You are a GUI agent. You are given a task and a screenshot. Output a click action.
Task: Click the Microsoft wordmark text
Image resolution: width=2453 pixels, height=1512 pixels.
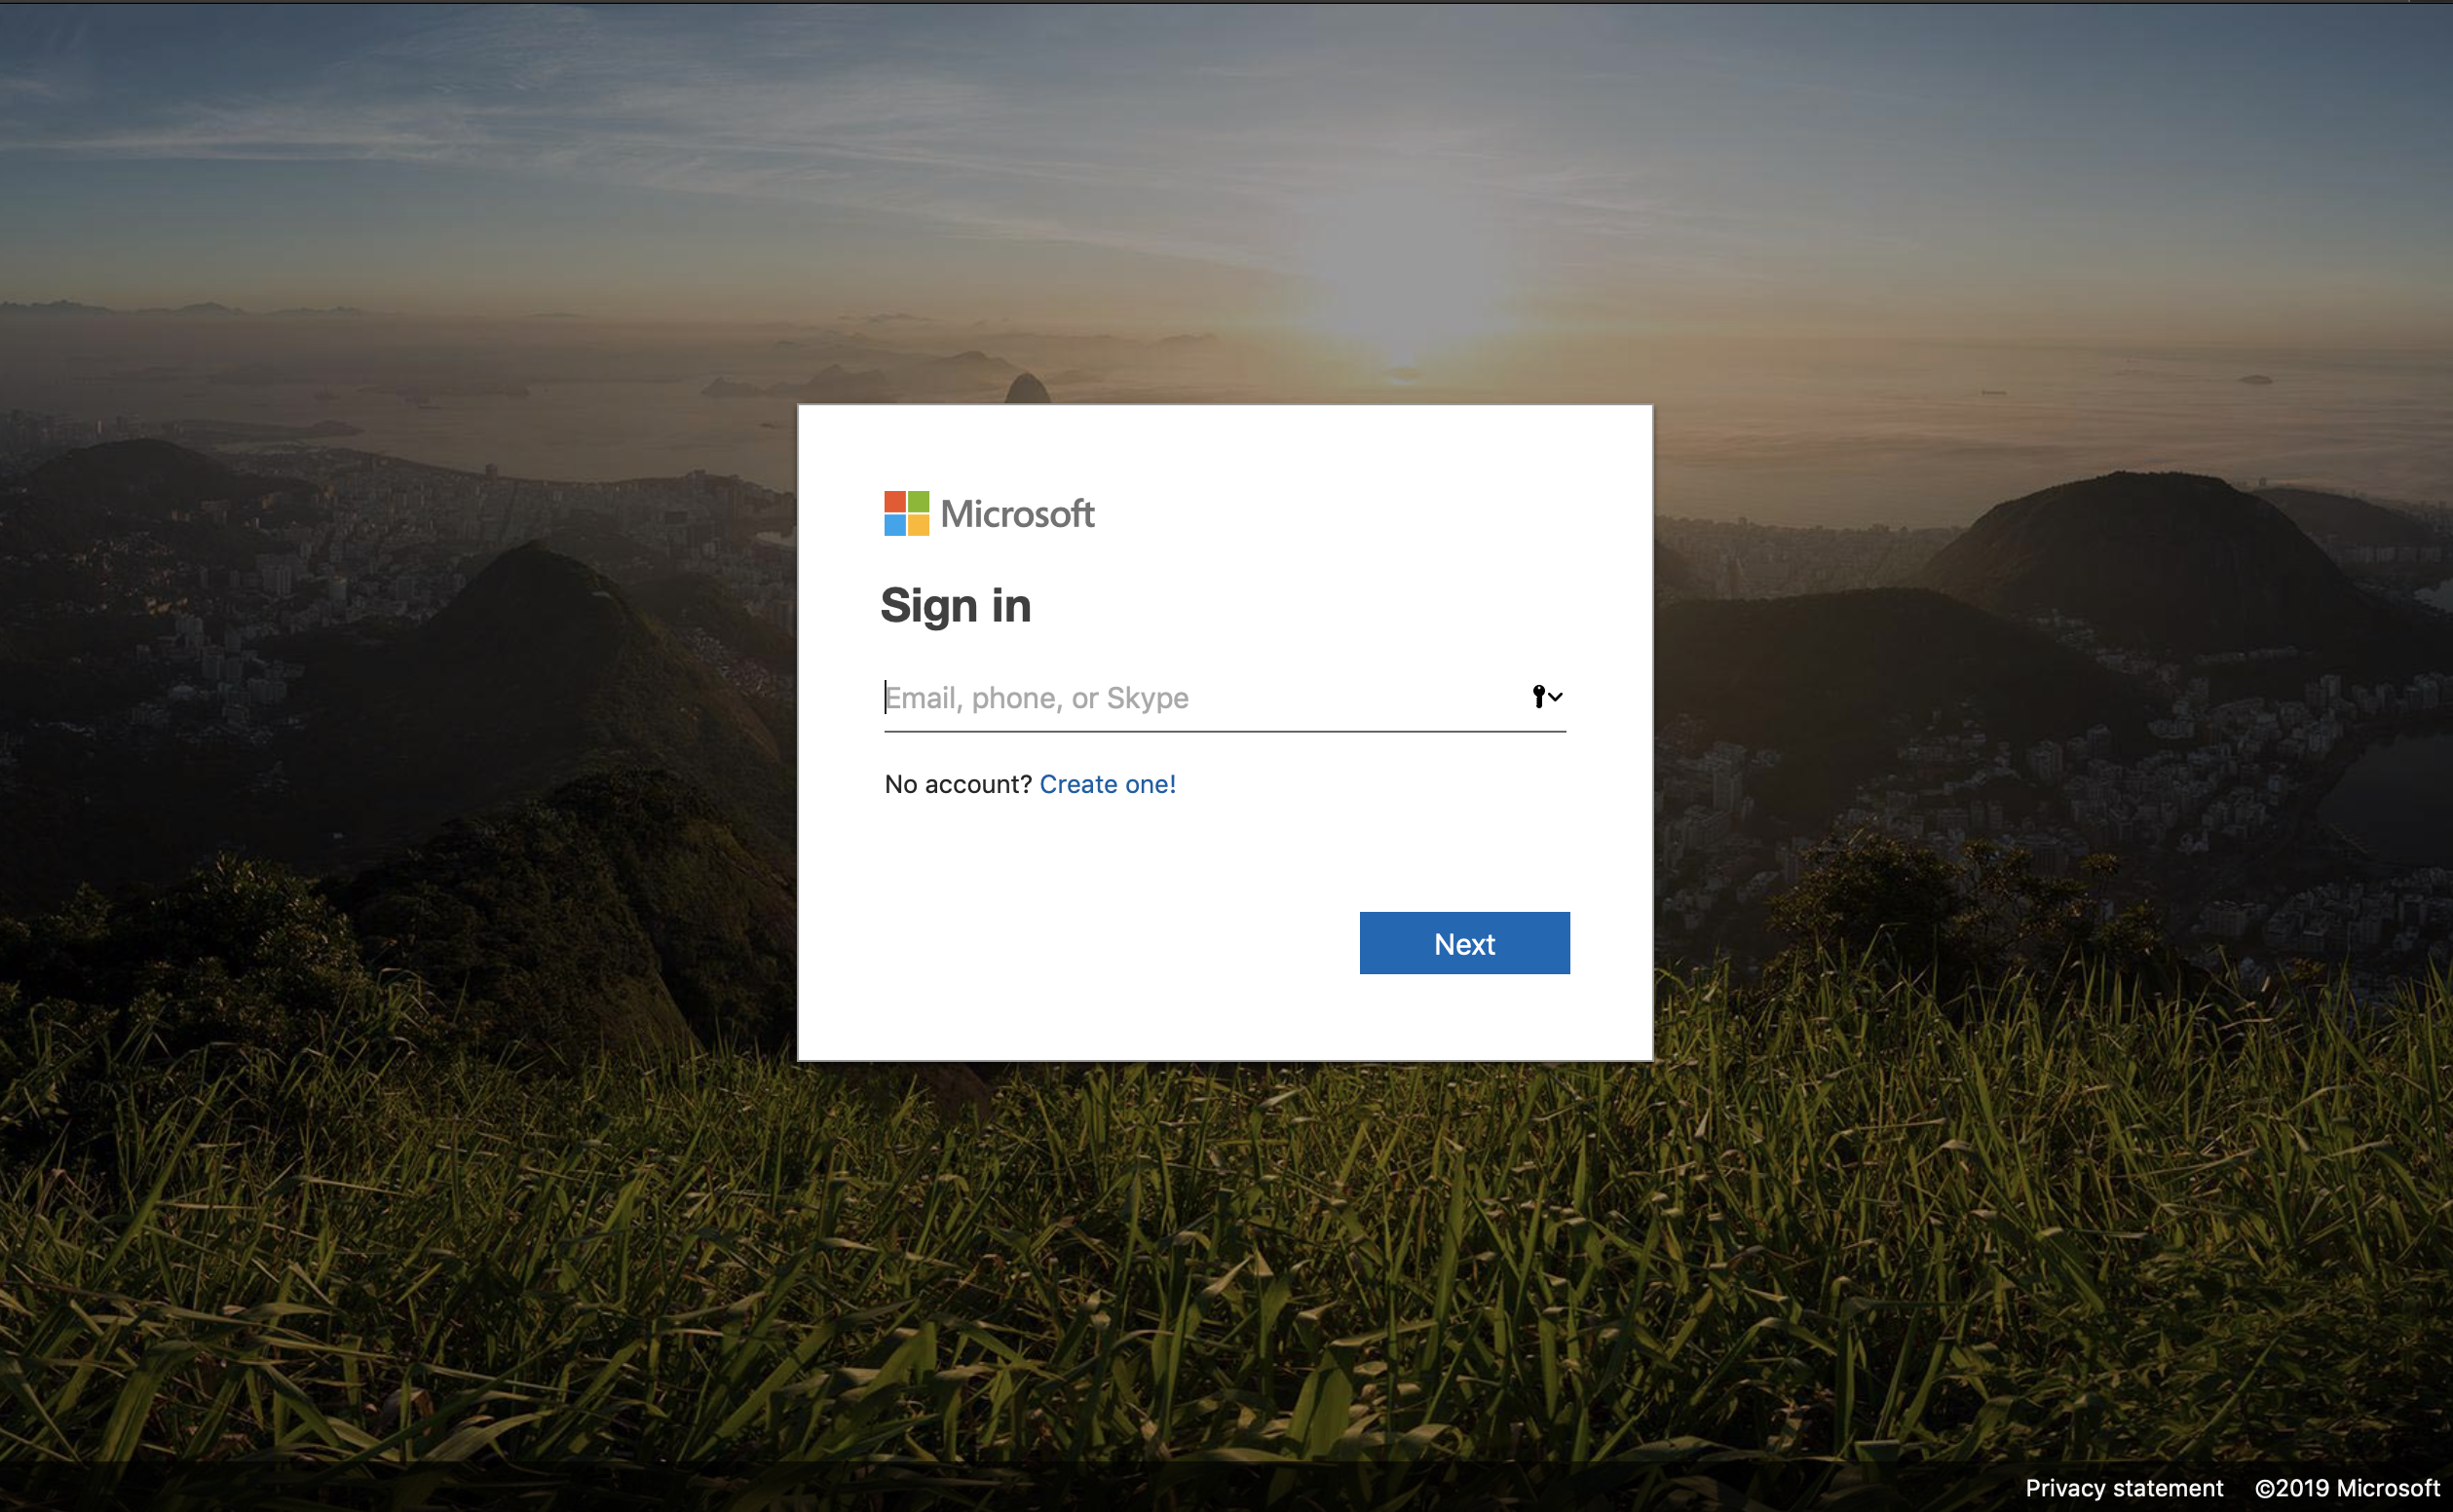1017,514
